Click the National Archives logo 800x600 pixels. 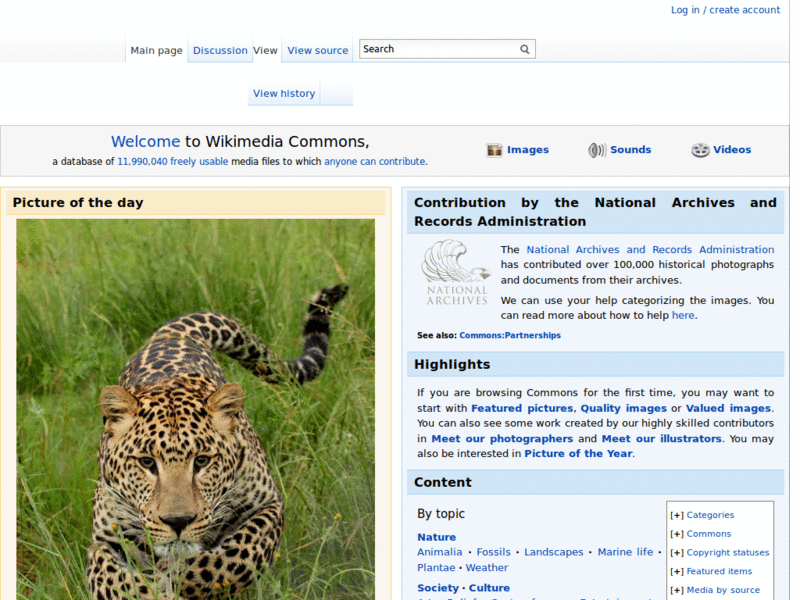pyautogui.click(x=456, y=273)
